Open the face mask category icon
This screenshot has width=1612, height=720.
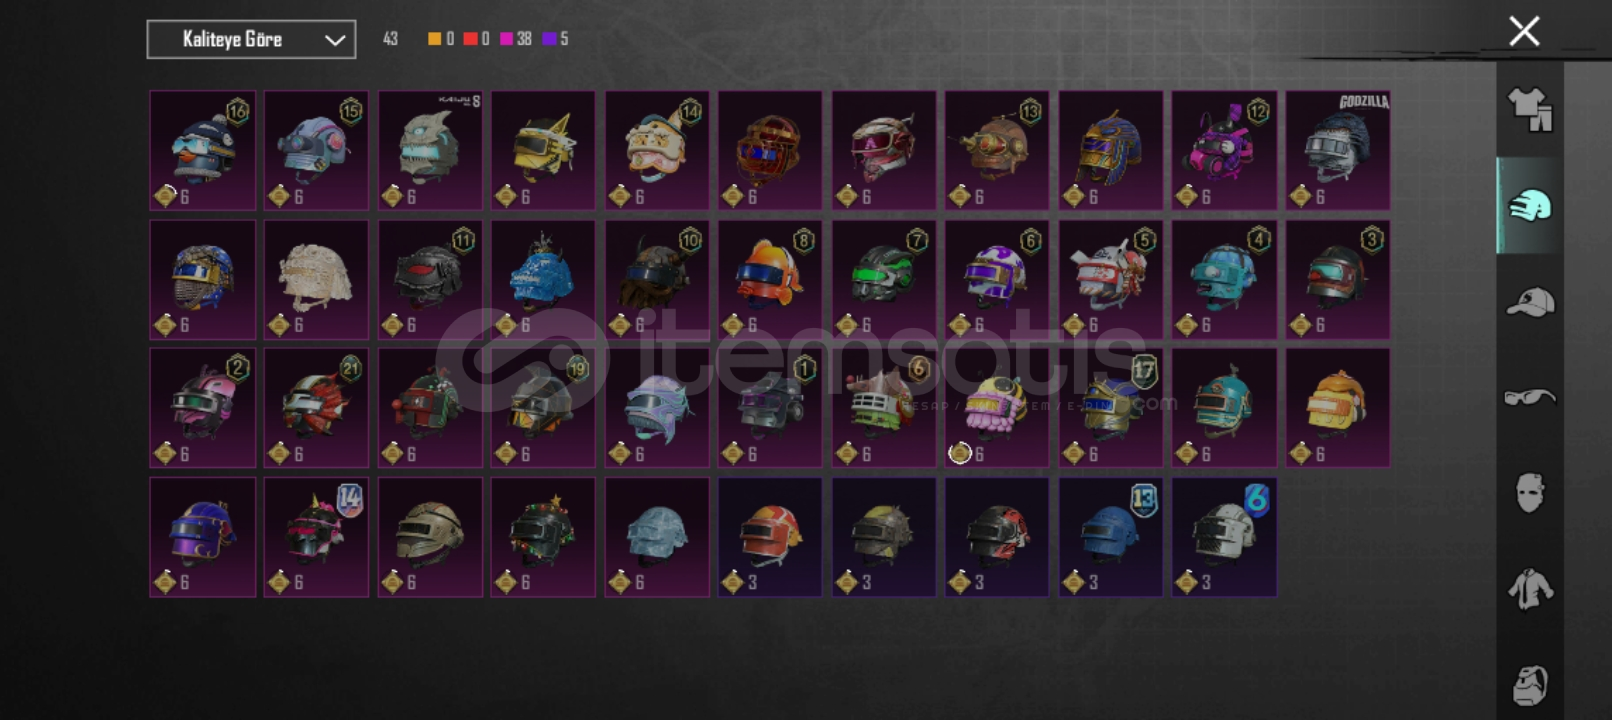[x=1530, y=492]
